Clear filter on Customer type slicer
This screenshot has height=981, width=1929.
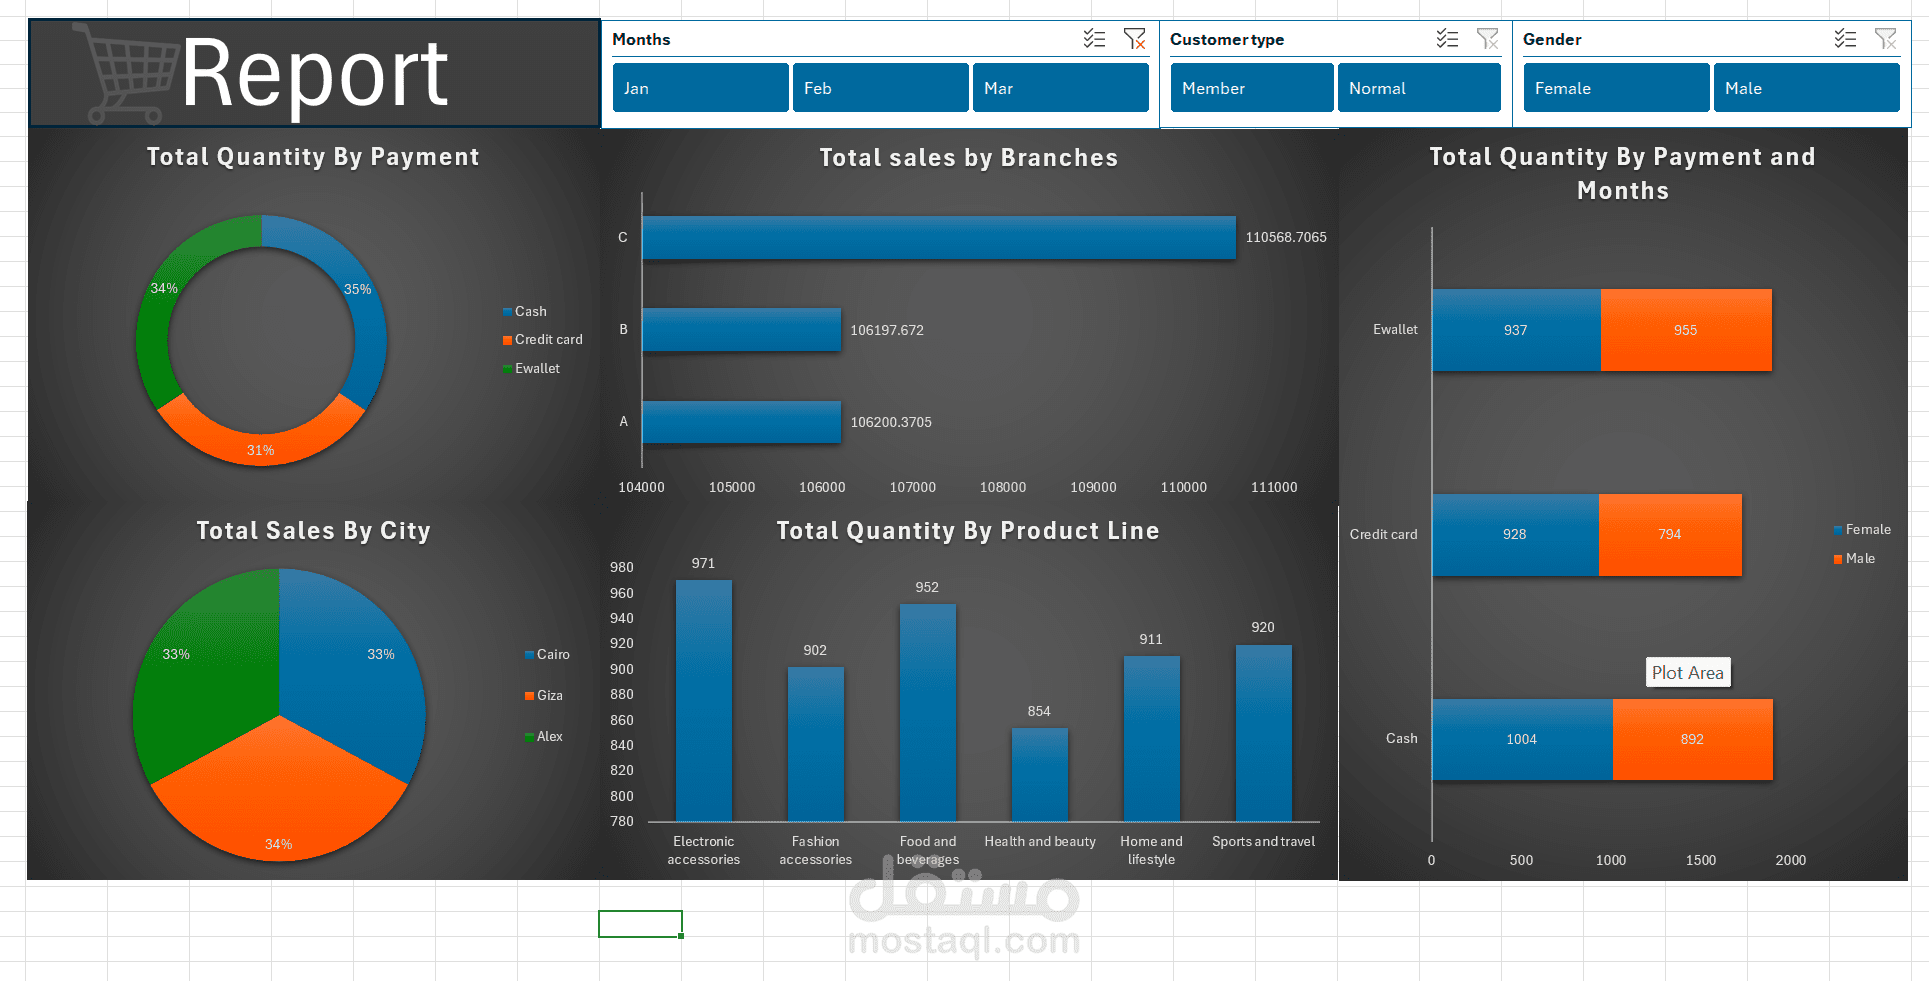coord(1487,39)
